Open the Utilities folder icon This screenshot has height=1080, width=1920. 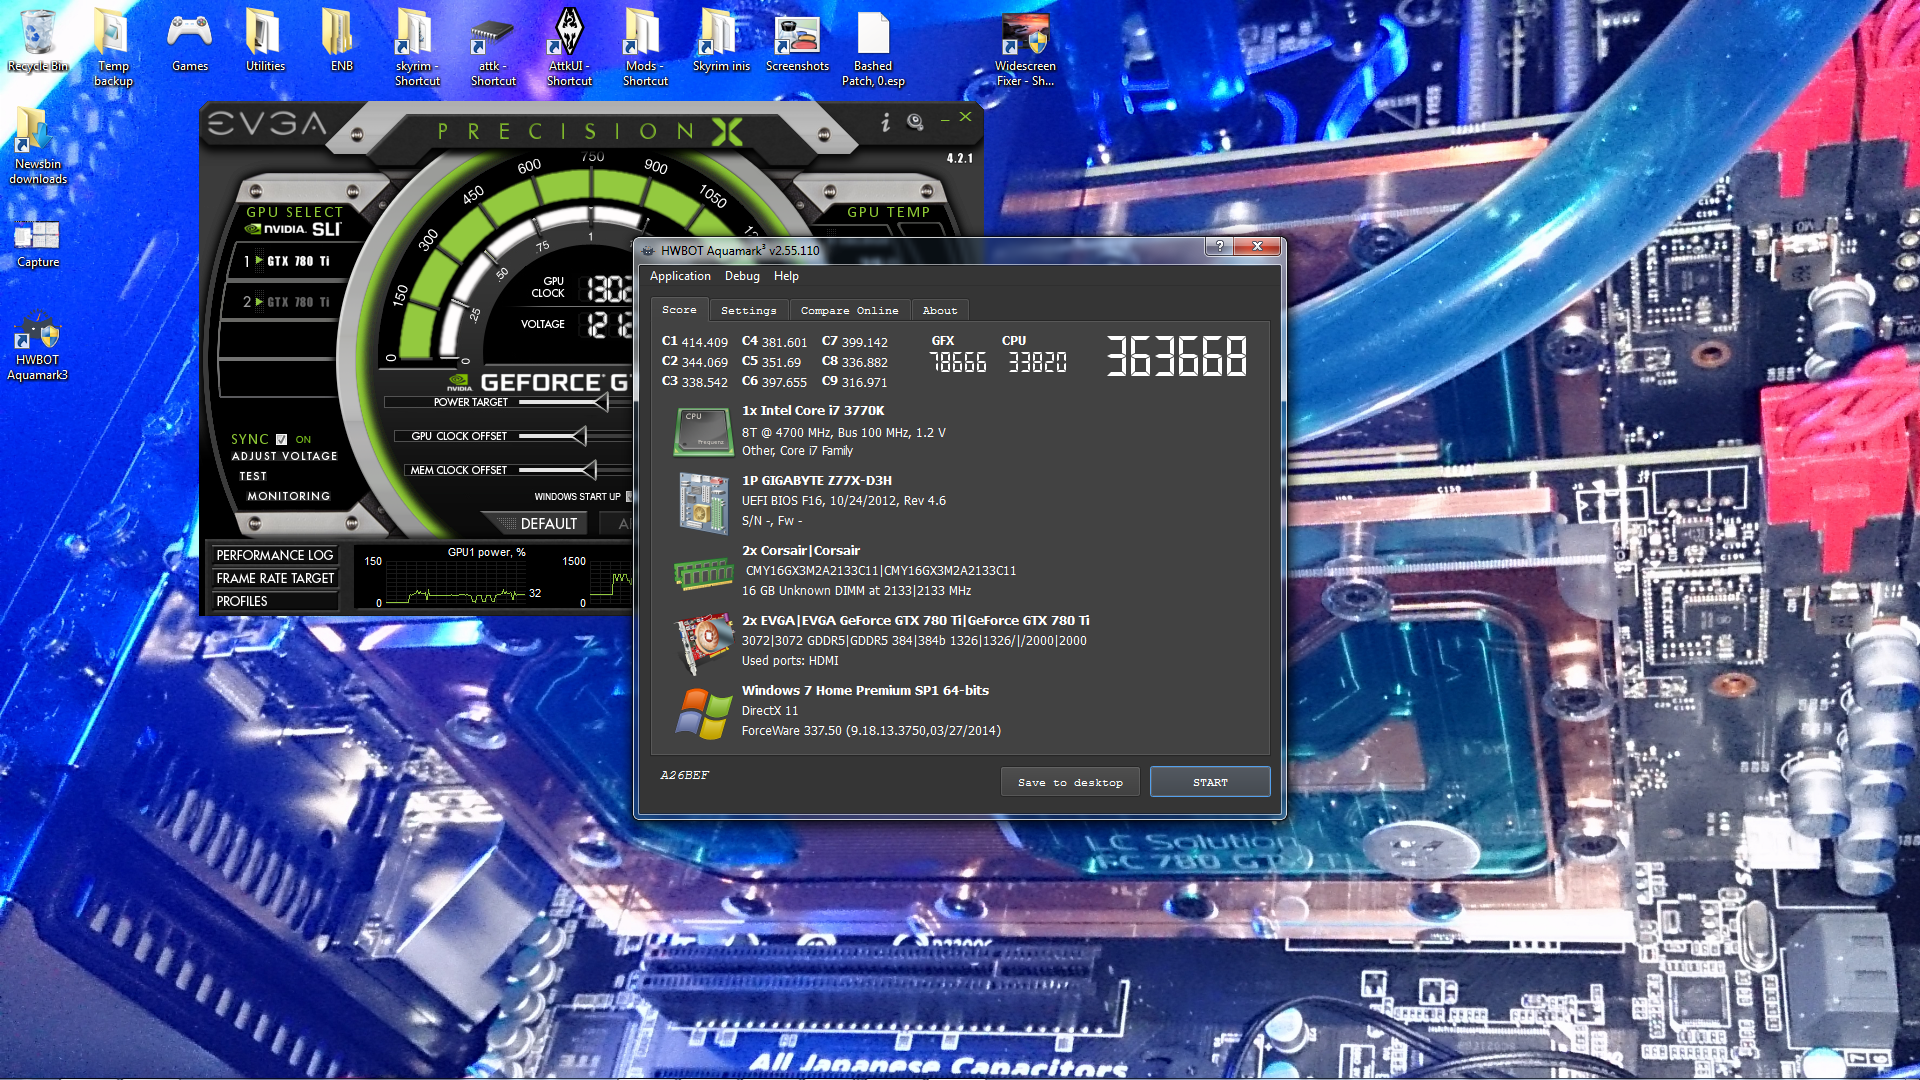click(x=265, y=40)
